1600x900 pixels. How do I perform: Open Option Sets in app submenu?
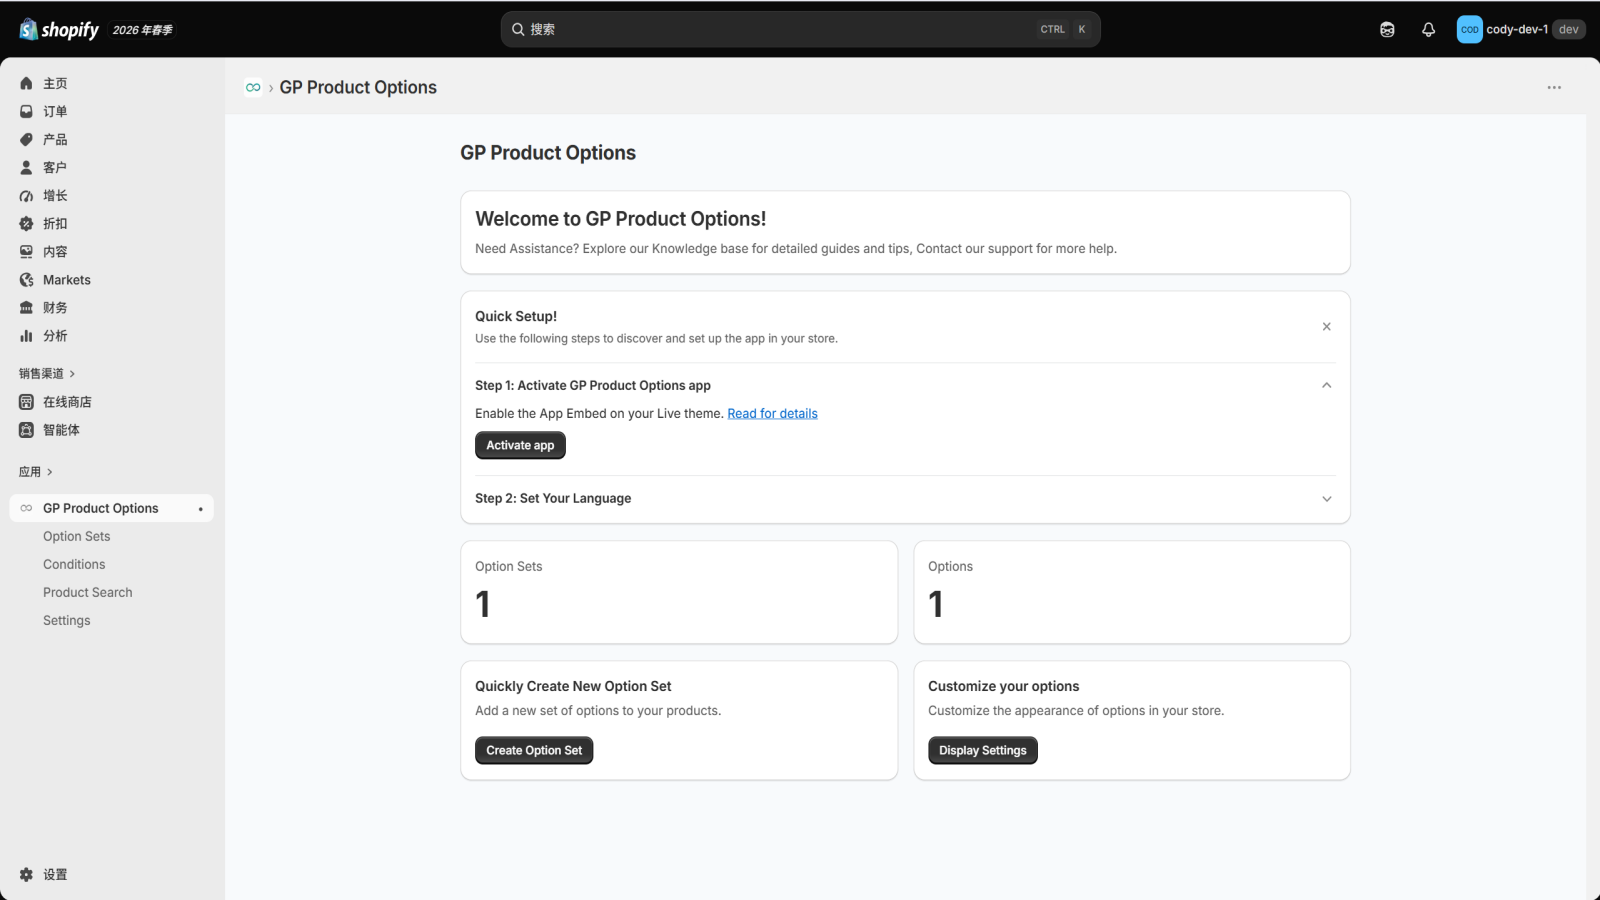tap(77, 537)
